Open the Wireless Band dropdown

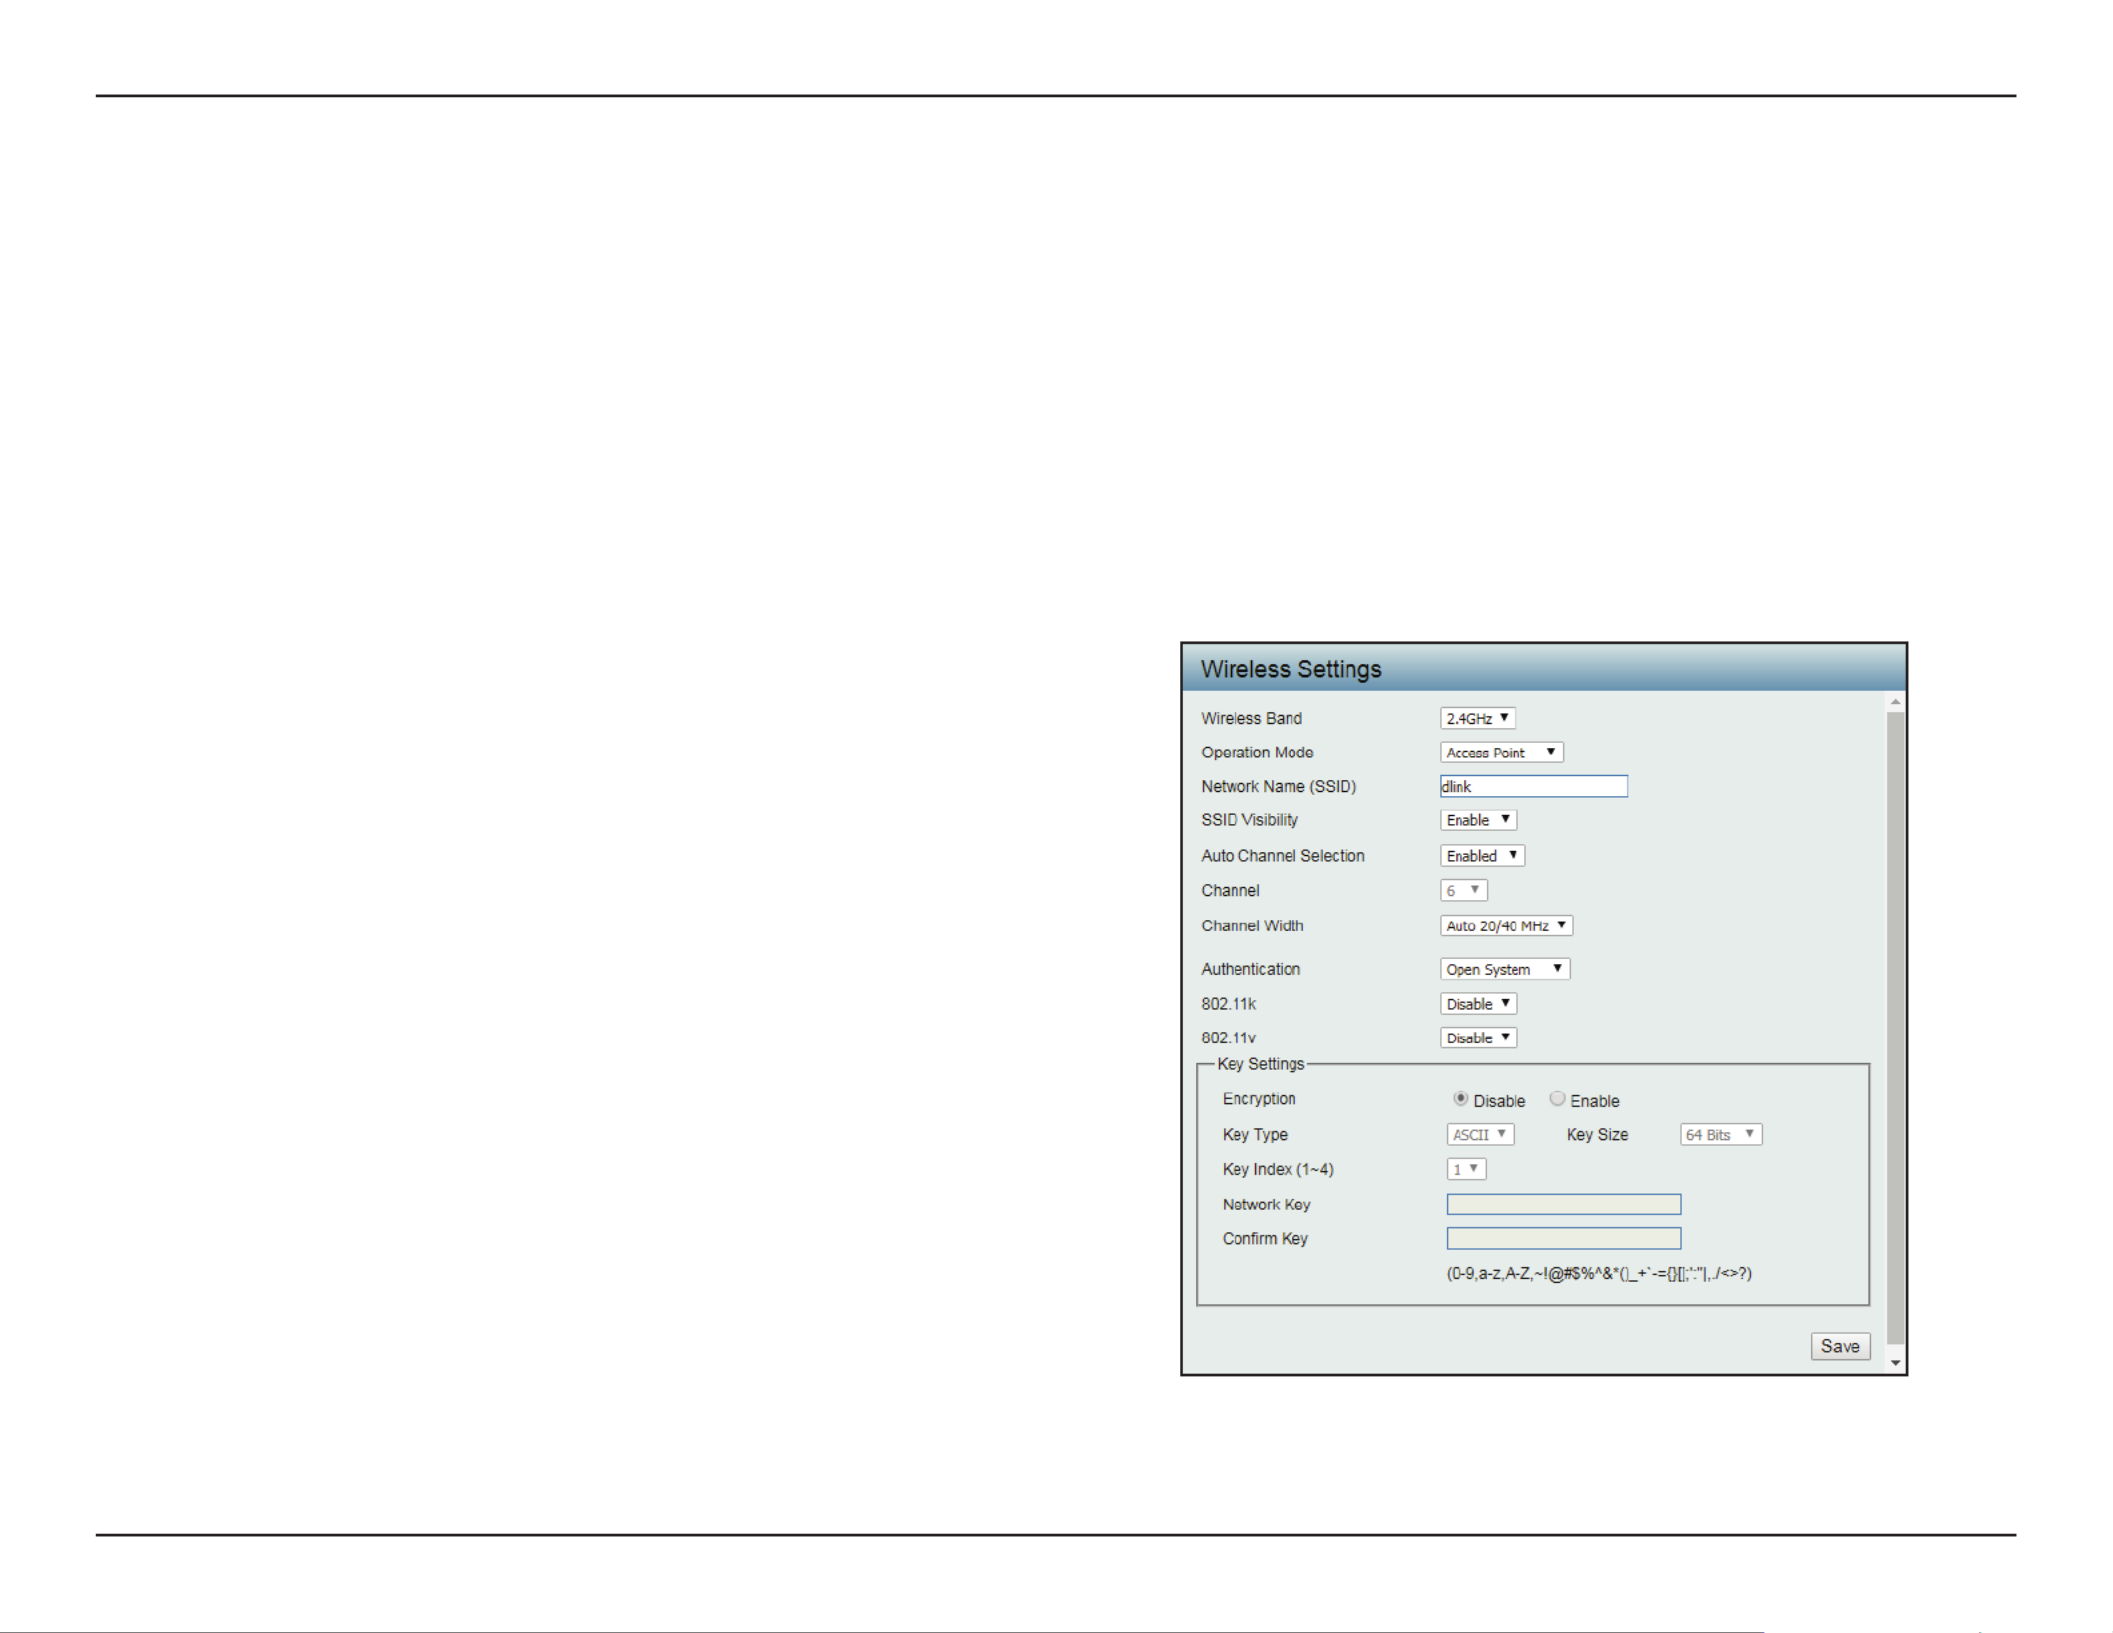1477,718
